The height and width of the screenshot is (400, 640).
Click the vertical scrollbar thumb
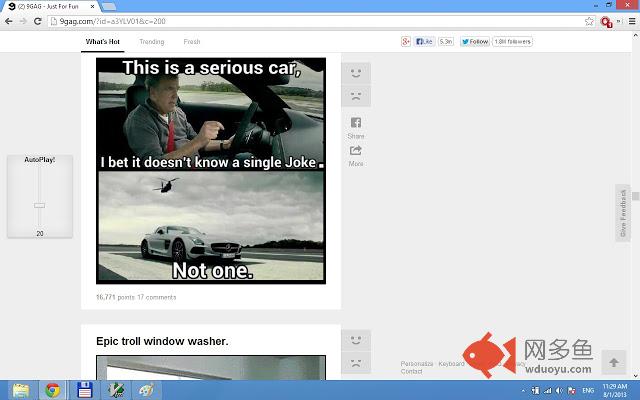[636, 196]
